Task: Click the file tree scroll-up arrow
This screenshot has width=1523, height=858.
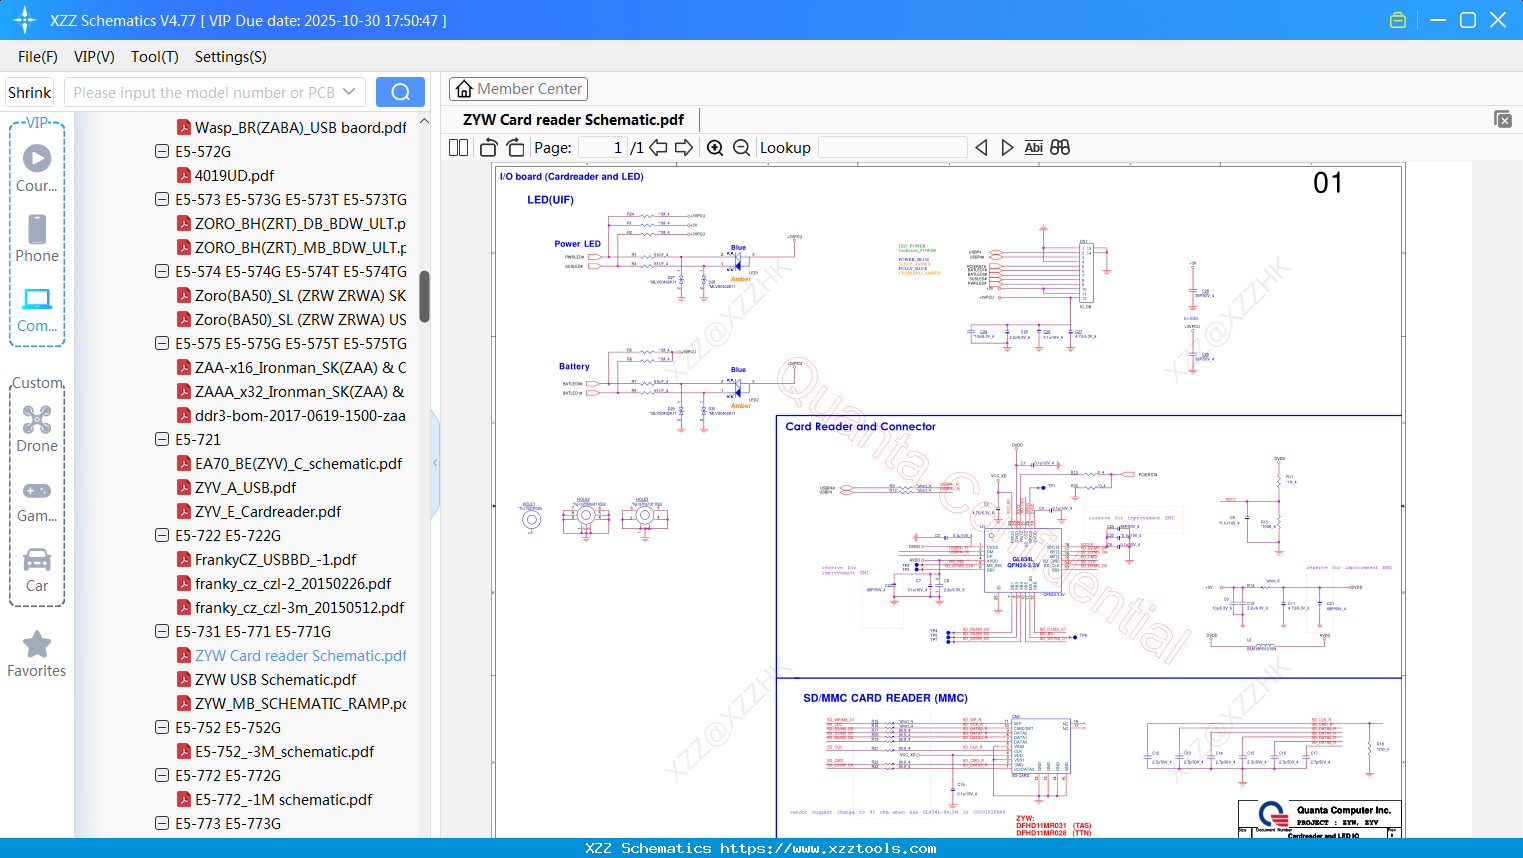Action: coord(424,121)
